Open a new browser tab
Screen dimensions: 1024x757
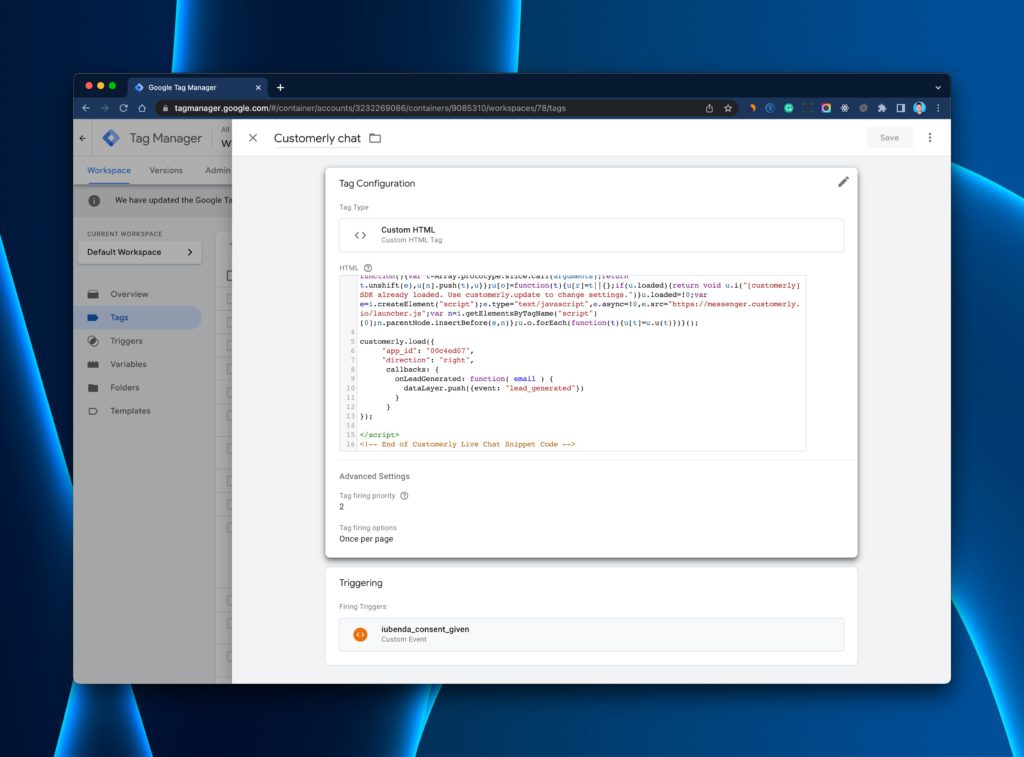click(x=280, y=88)
